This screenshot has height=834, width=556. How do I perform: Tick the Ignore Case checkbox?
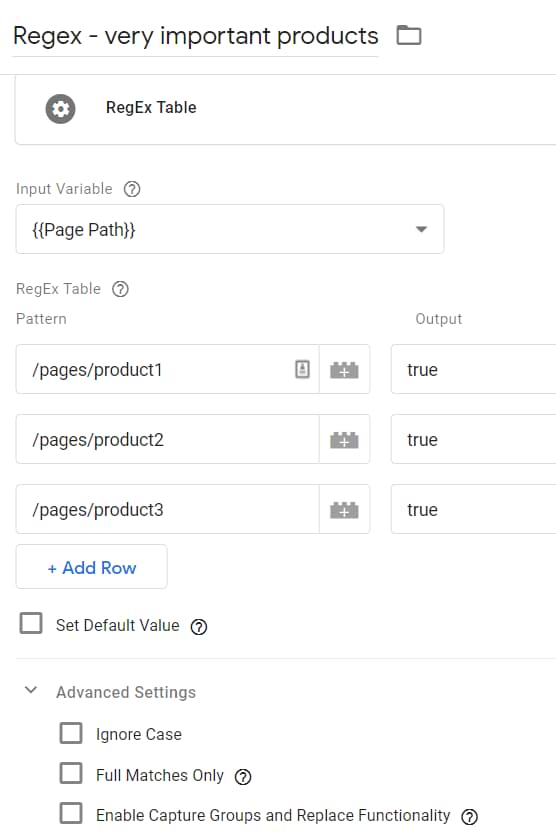point(71,733)
